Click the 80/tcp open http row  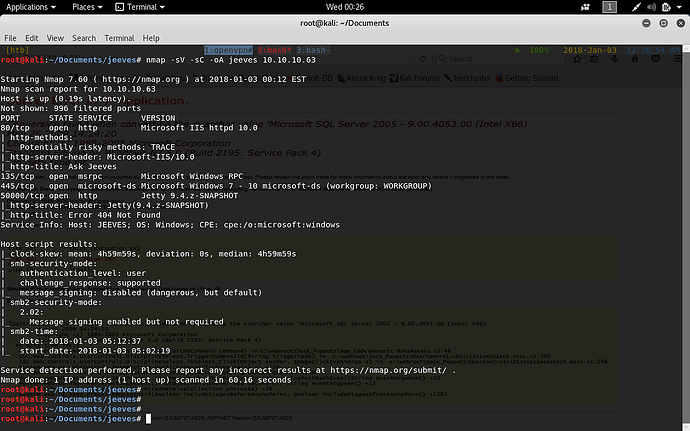(x=129, y=128)
